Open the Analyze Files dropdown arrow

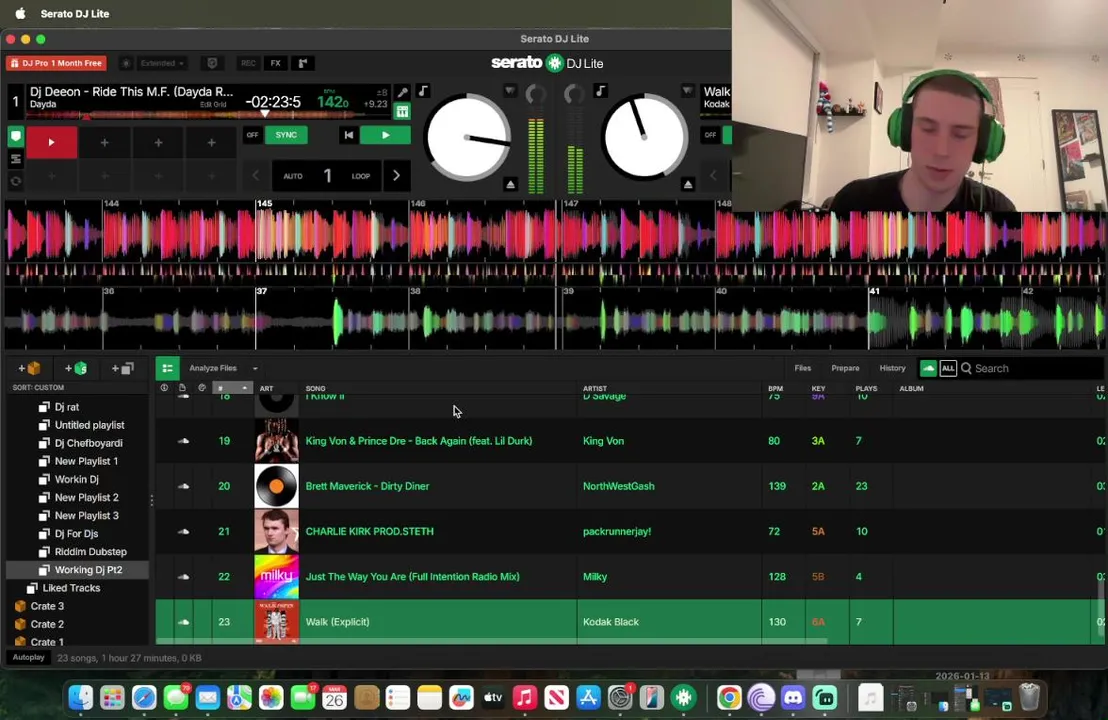[x=255, y=368]
